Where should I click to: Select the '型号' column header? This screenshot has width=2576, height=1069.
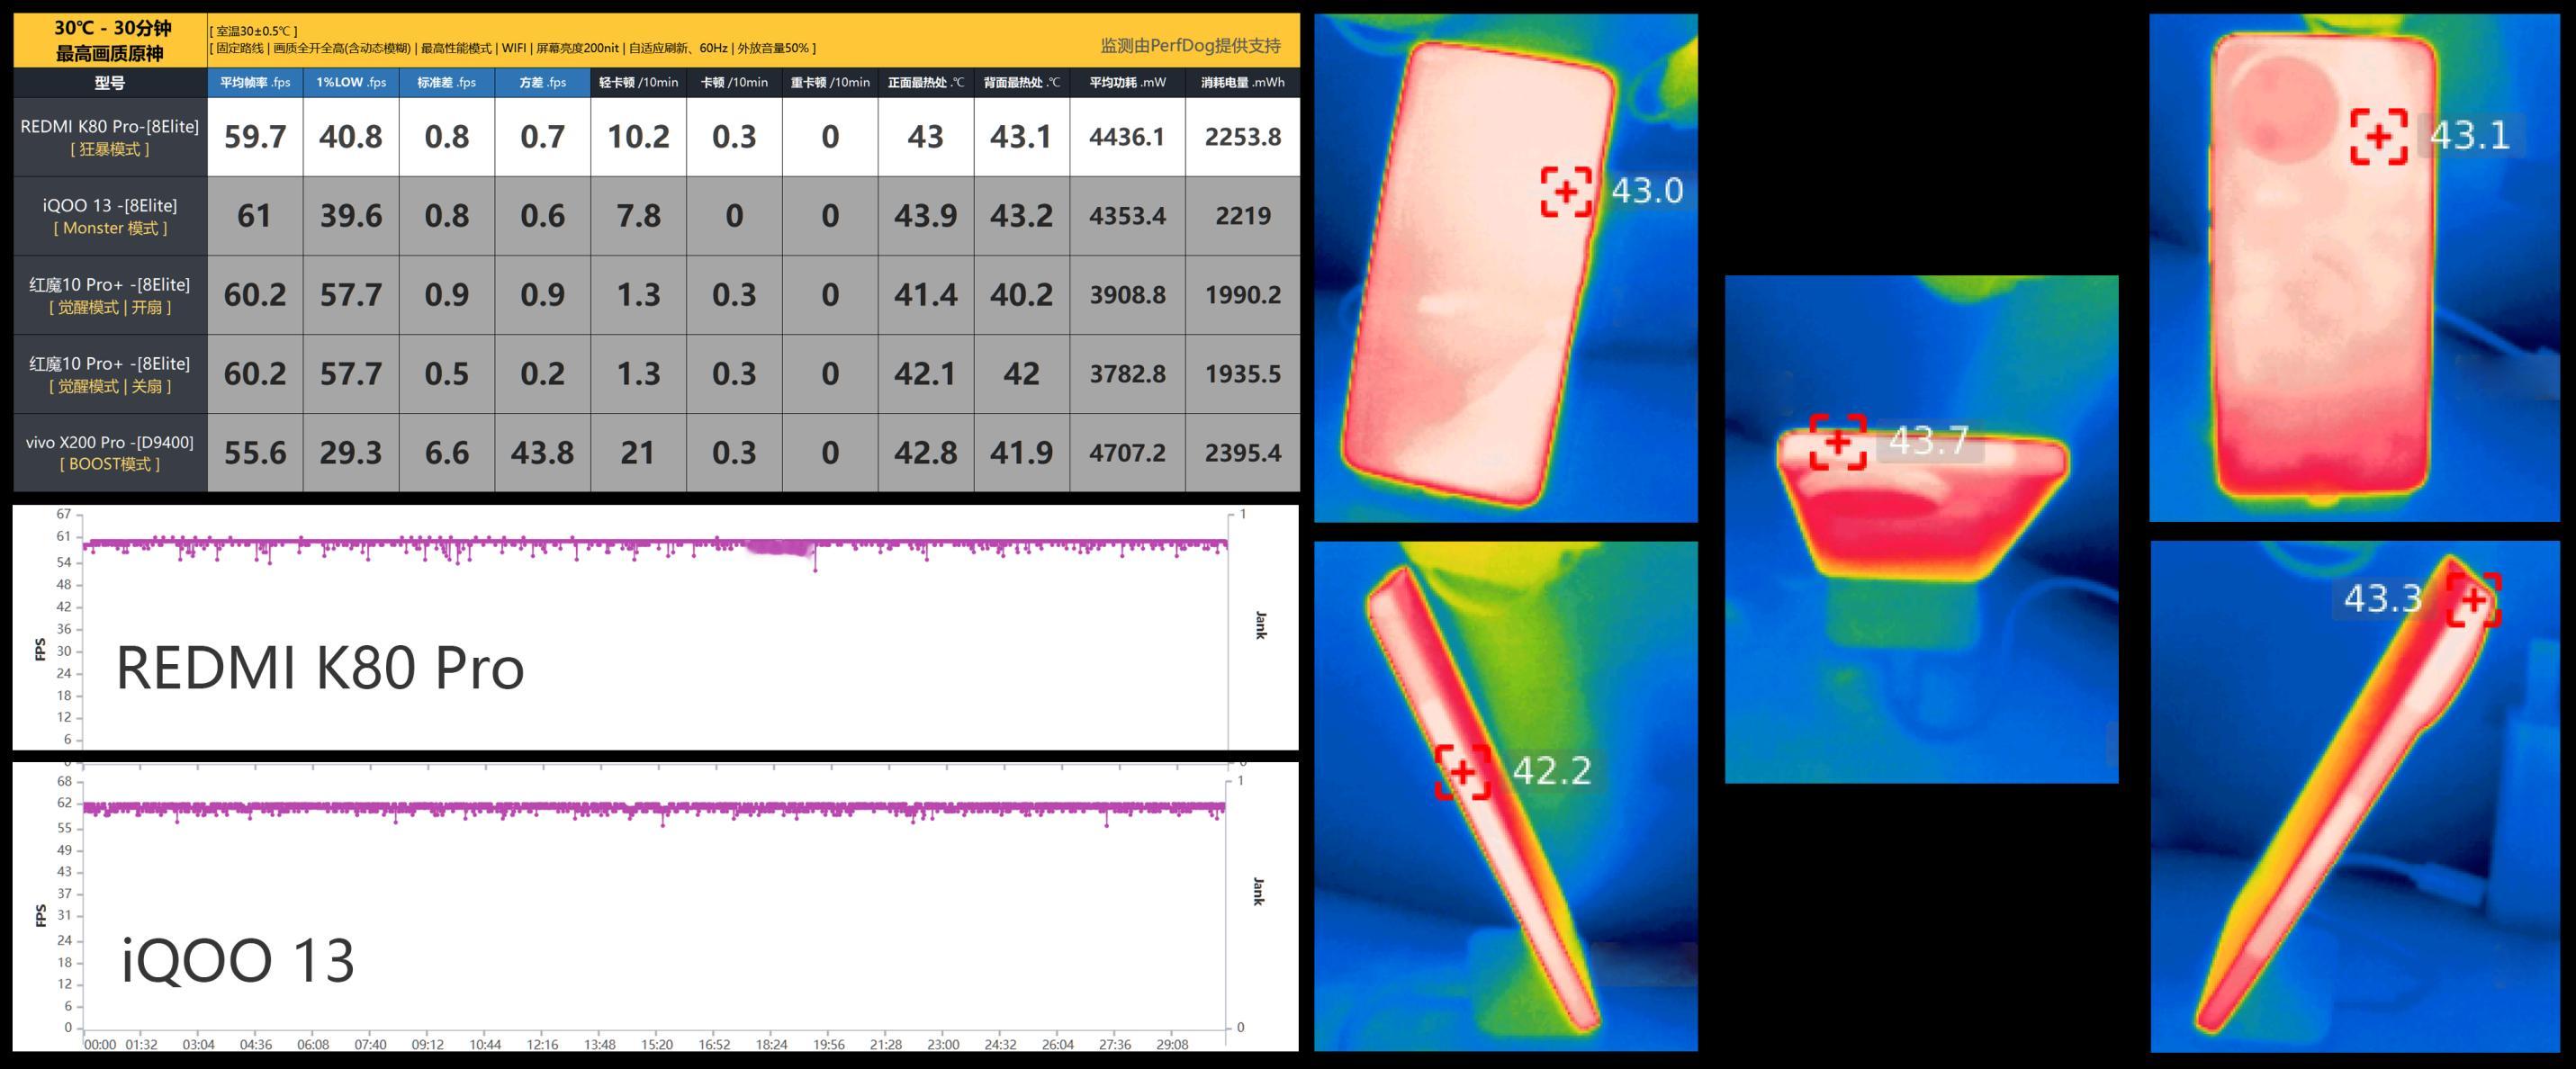click(x=110, y=83)
